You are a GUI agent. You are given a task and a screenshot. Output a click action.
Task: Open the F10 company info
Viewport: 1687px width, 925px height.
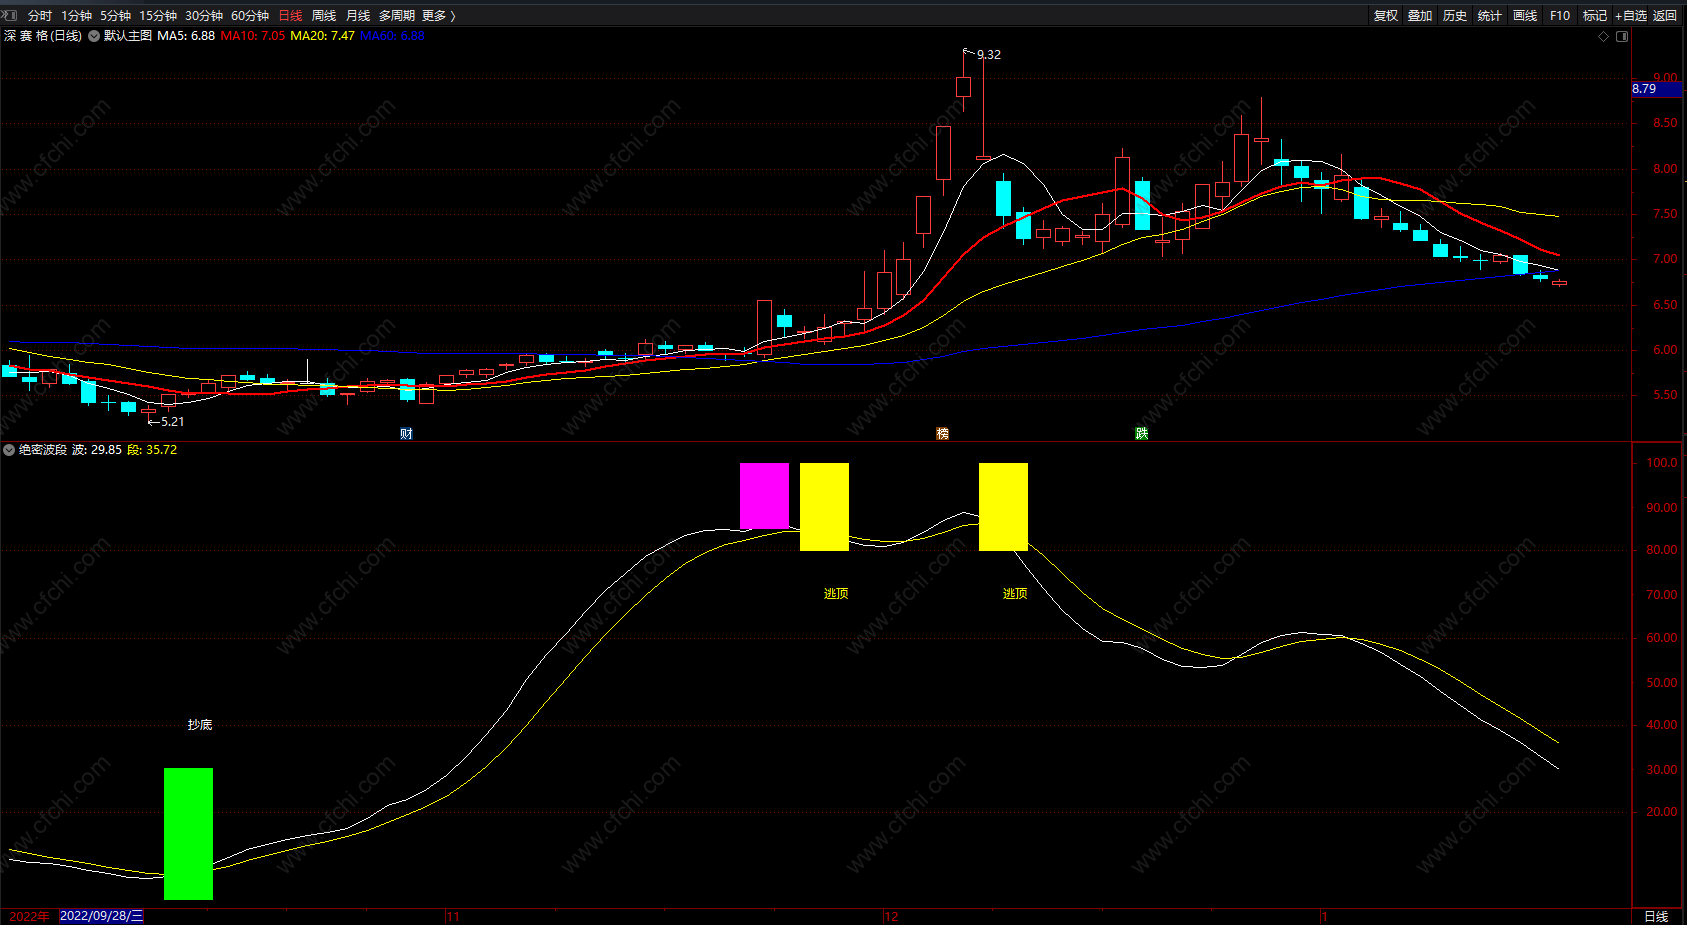click(1560, 15)
